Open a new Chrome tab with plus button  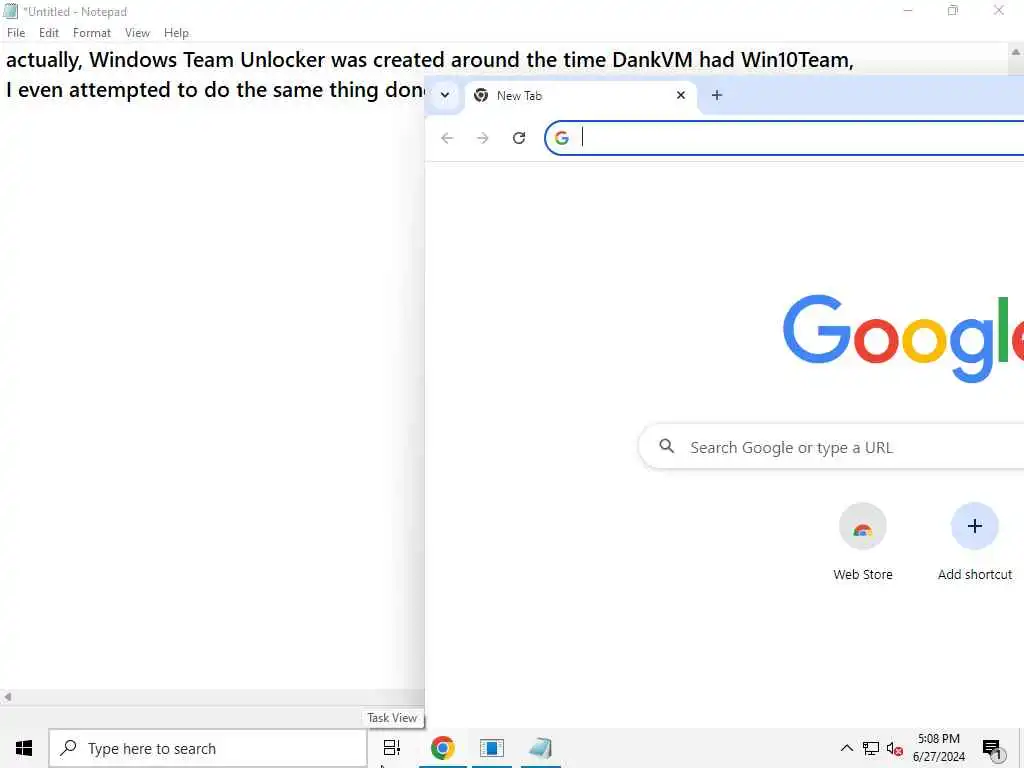tap(716, 95)
